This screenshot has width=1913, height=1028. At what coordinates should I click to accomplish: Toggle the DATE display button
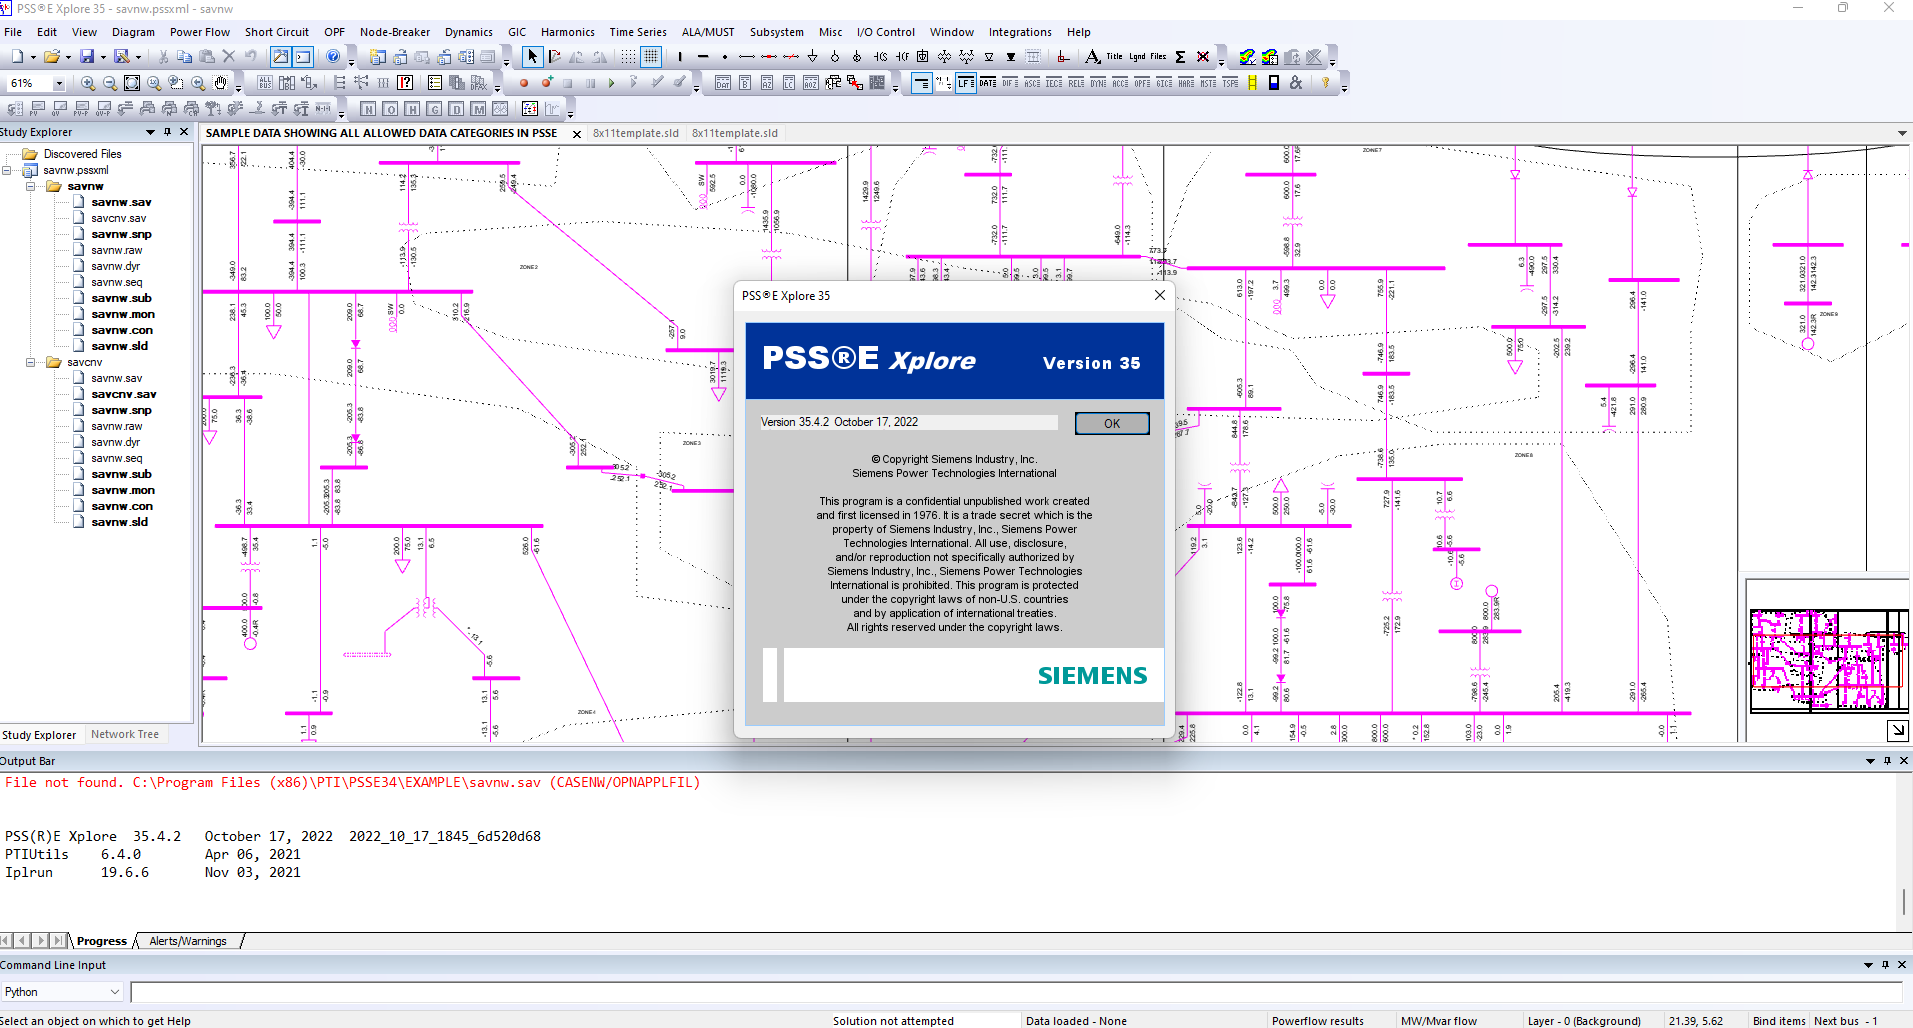pyautogui.click(x=988, y=83)
